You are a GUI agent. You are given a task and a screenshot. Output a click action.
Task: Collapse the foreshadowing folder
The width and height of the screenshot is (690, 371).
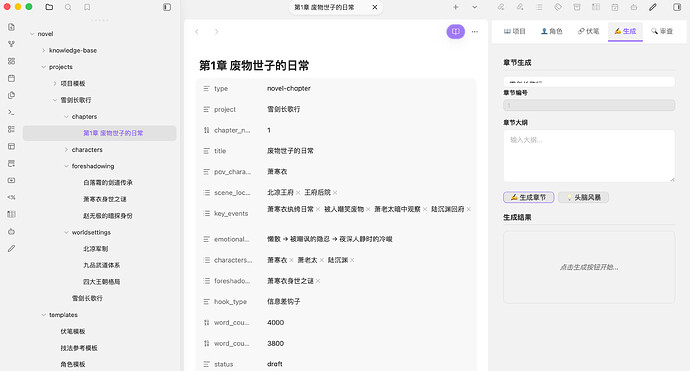pos(66,166)
